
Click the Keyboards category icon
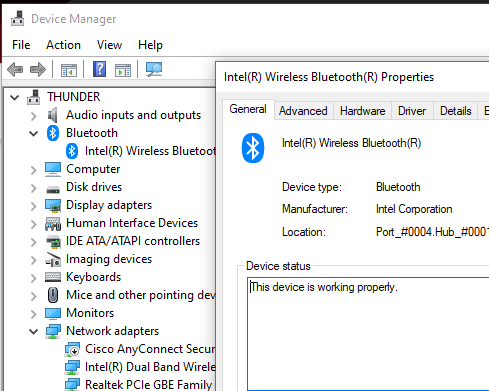point(53,277)
